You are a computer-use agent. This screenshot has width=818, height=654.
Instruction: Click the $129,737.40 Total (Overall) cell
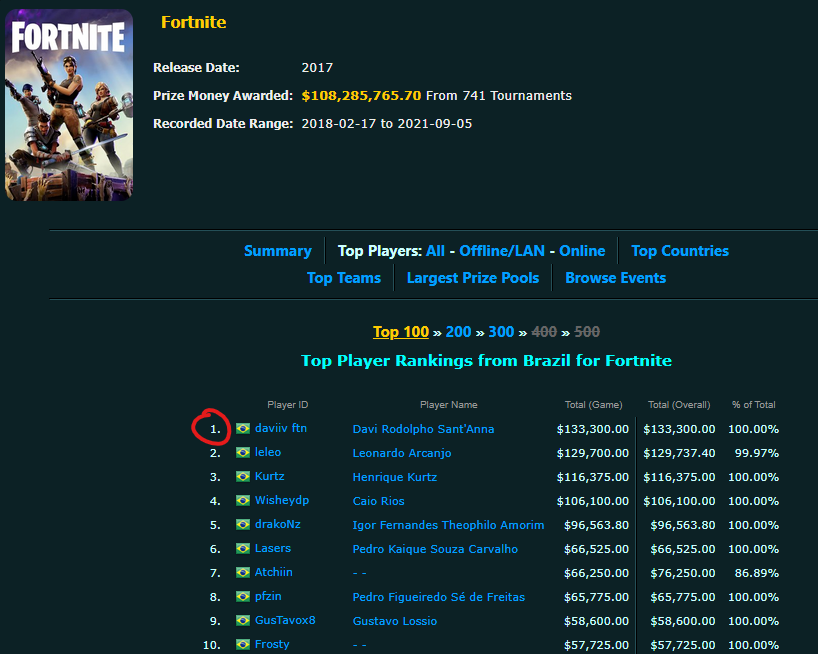pos(679,453)
